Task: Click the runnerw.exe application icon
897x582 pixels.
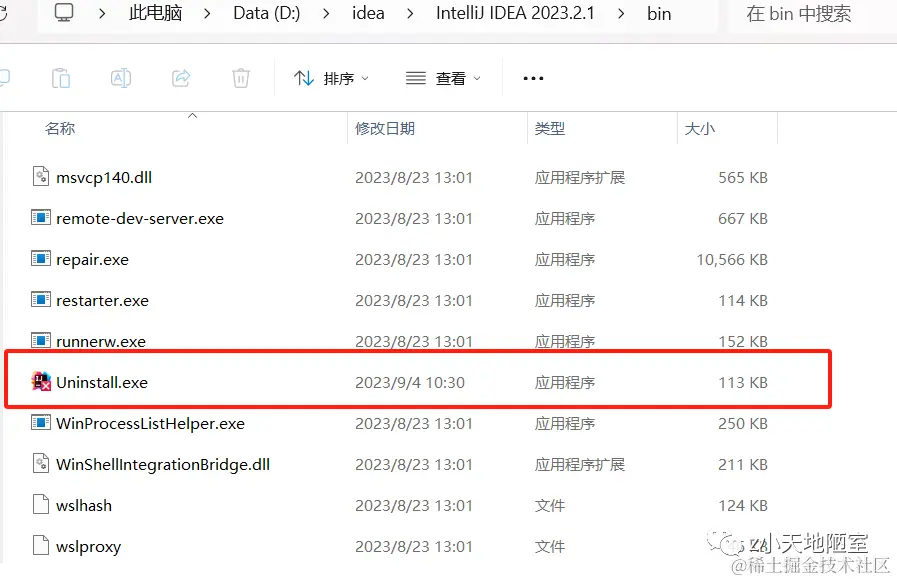Action: pyautogui.click(x=41, y=341)
